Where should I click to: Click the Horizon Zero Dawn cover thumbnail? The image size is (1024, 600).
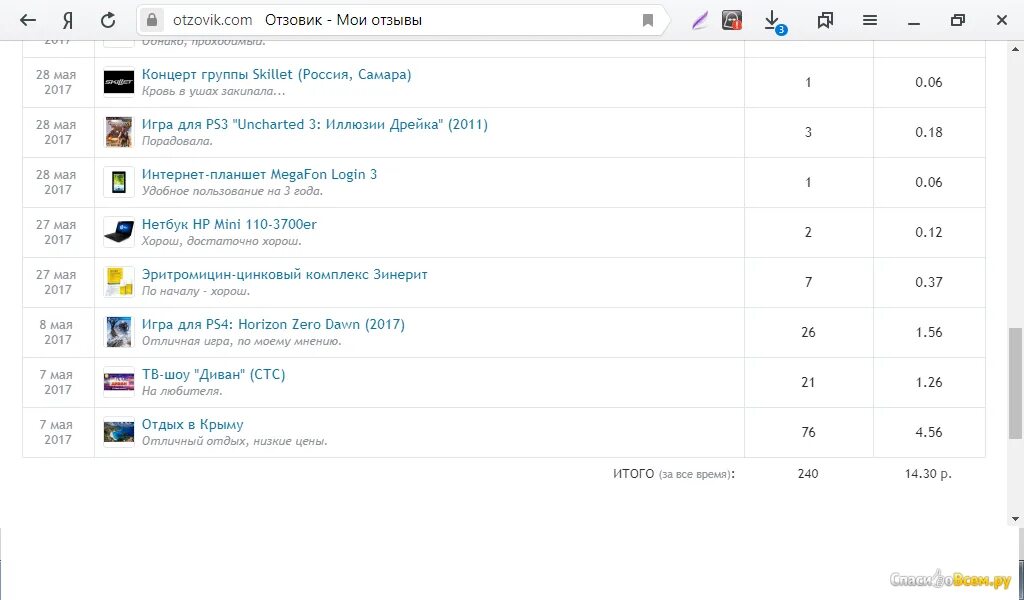click(x=119, y=332)
